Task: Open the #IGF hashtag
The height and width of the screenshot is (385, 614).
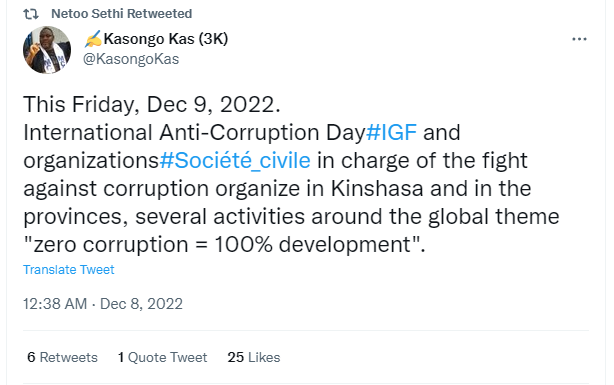Action: pyautogui.click(x=391, y=132)
